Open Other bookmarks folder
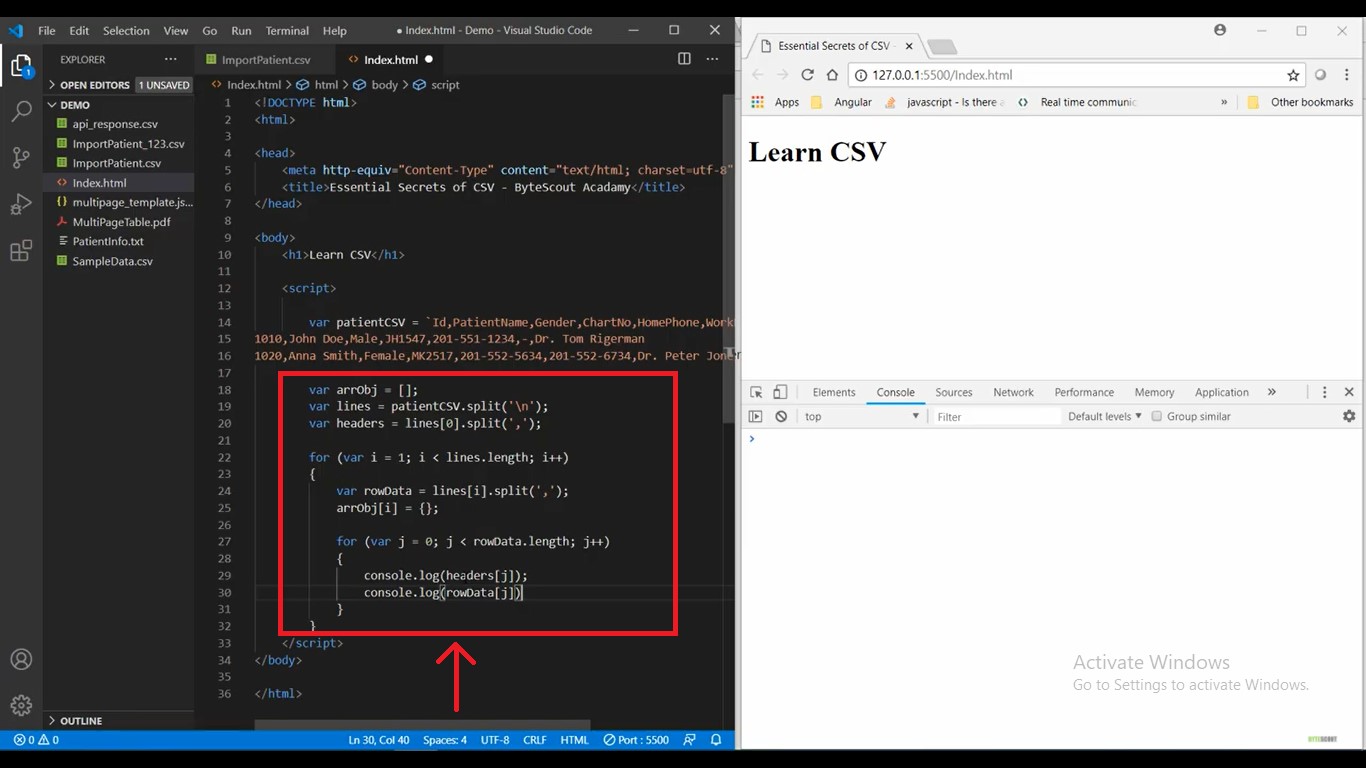Viewport: 1366px width, 768px height. pyautogui.click(x=1300, y=102)
